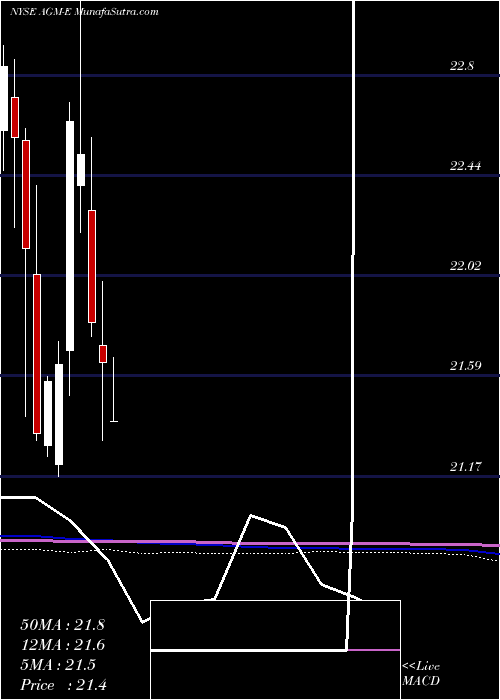Click the 22.44 price axis label
Viewport: 500px width, 700px height.
[466, 167]
